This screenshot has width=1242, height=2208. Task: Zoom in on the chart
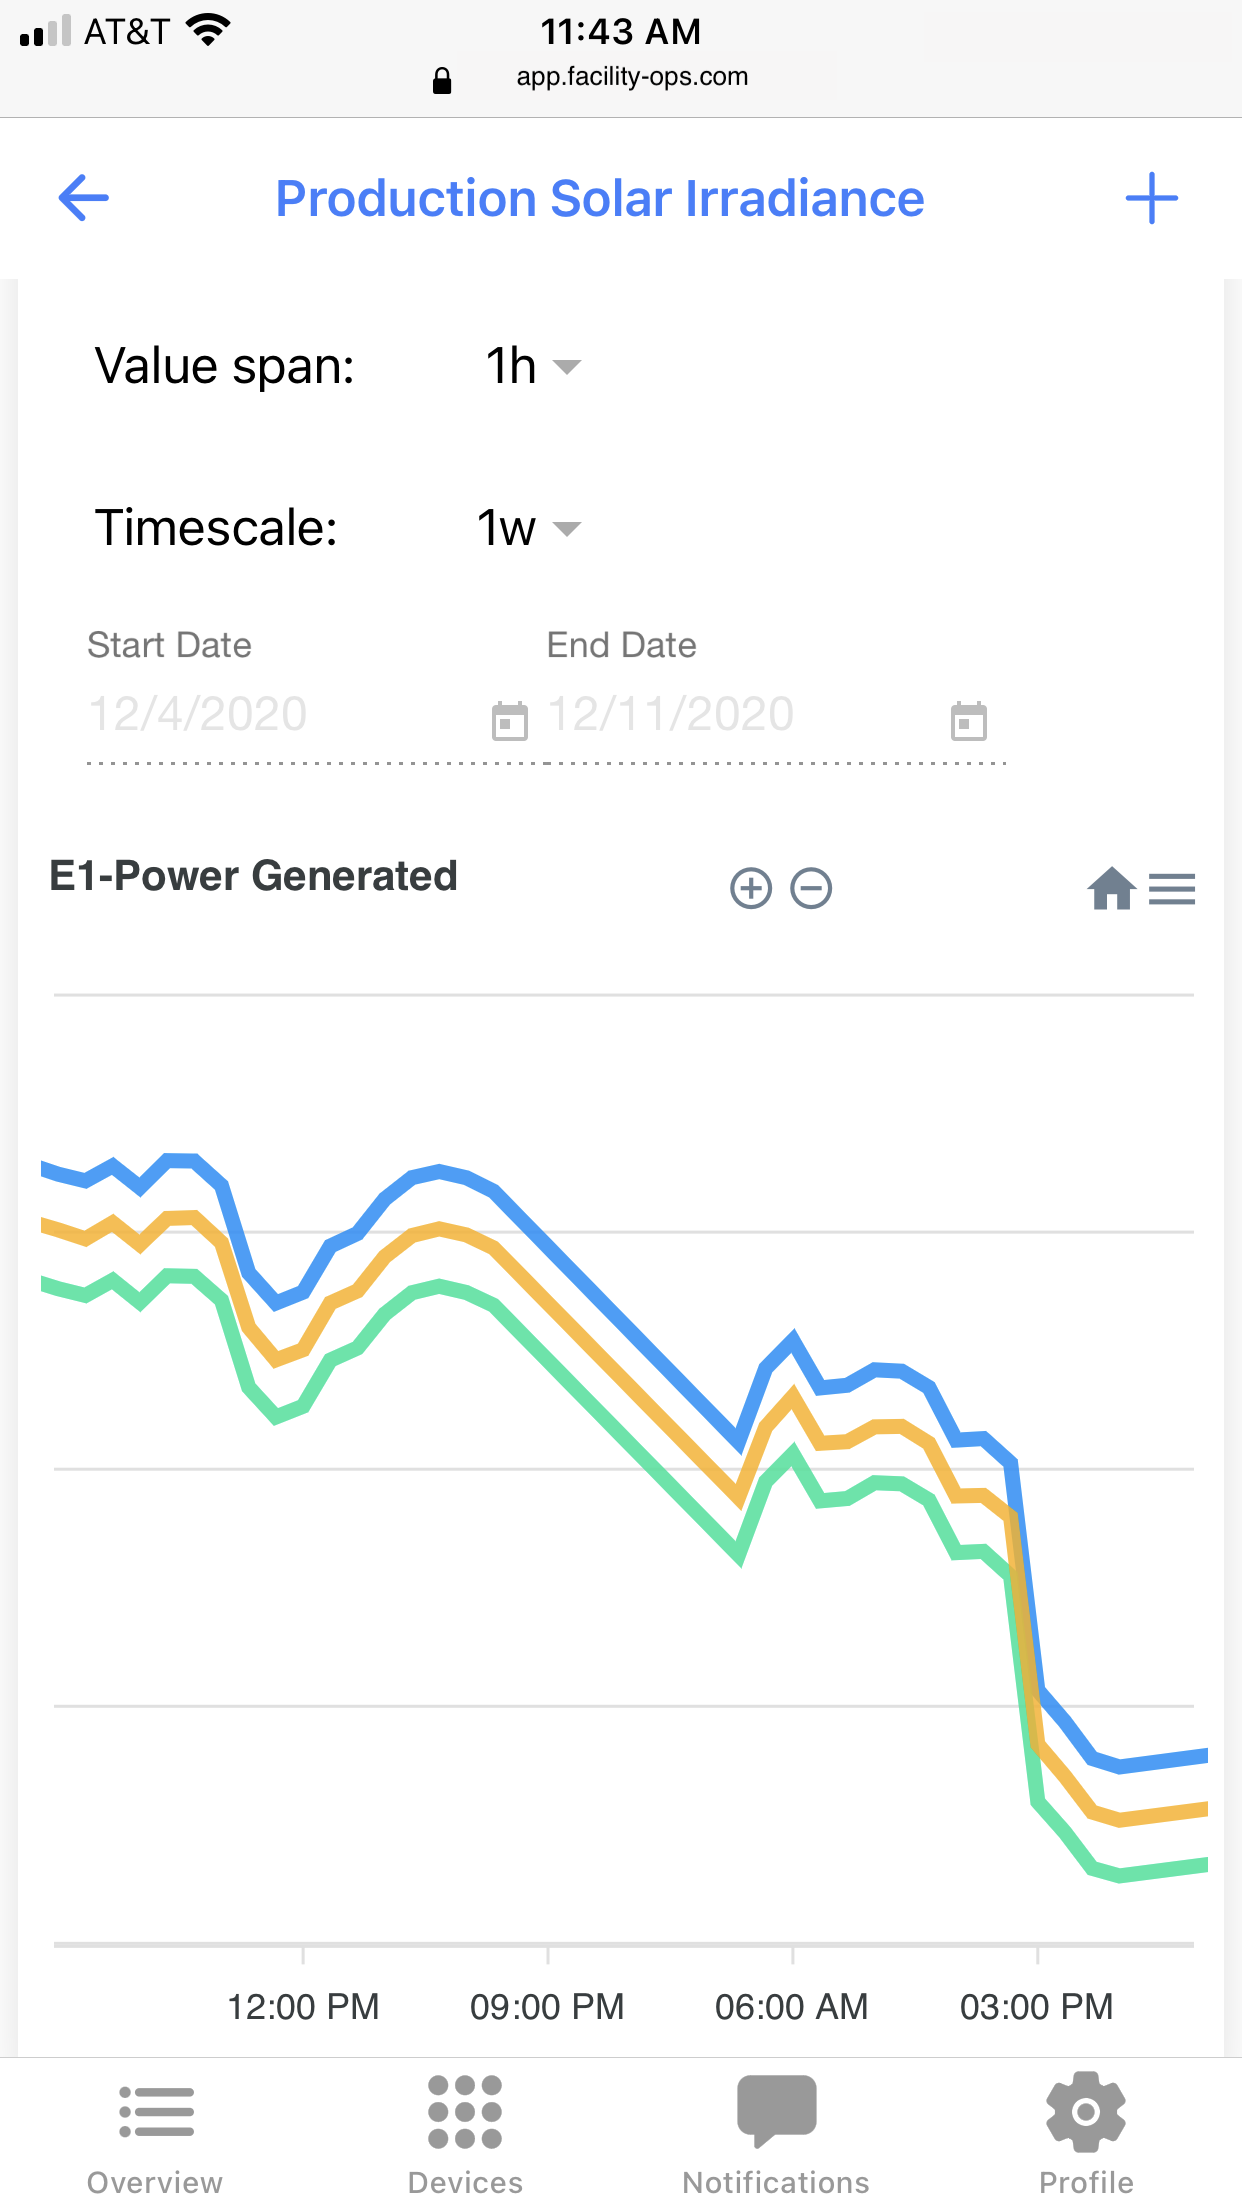[750, 888]
